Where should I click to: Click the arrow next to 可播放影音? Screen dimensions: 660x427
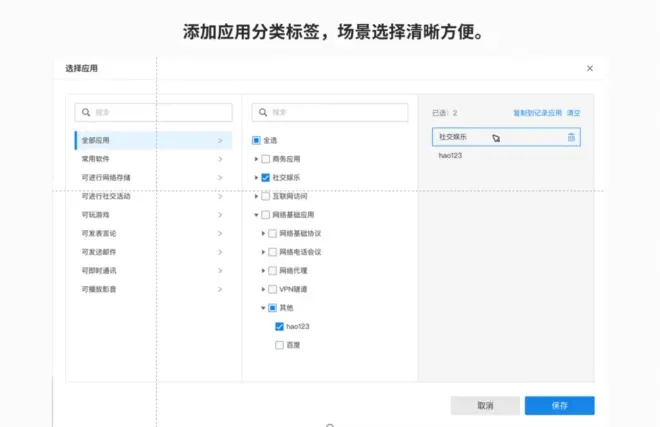[220, 289]
